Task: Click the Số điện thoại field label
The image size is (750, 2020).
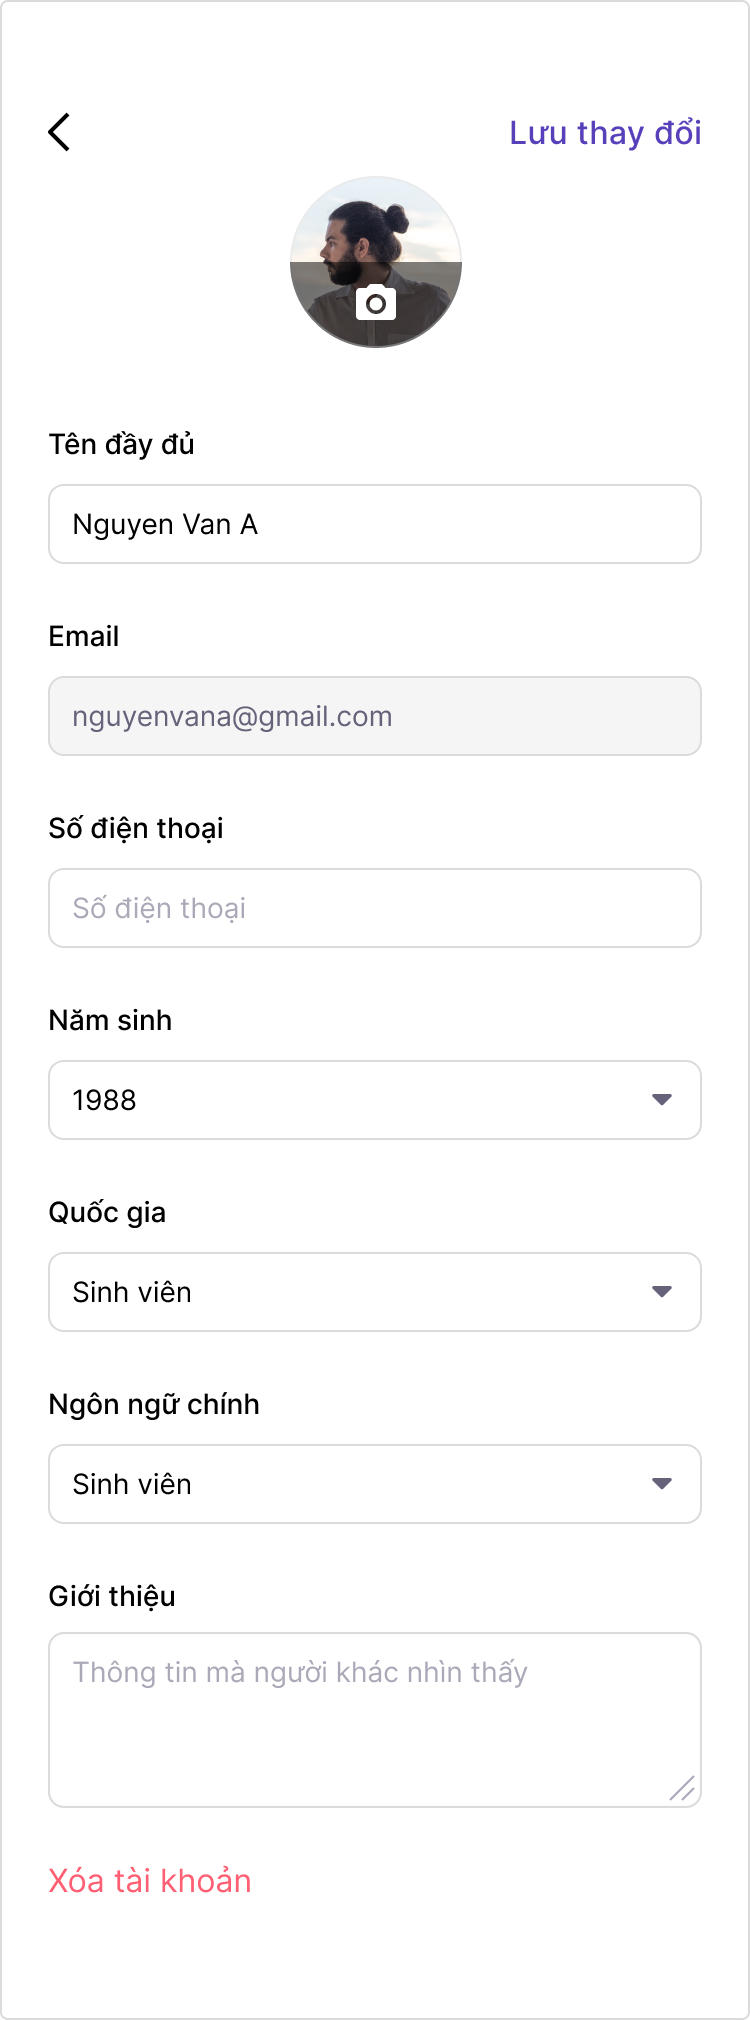Action: tap(136, 828)
